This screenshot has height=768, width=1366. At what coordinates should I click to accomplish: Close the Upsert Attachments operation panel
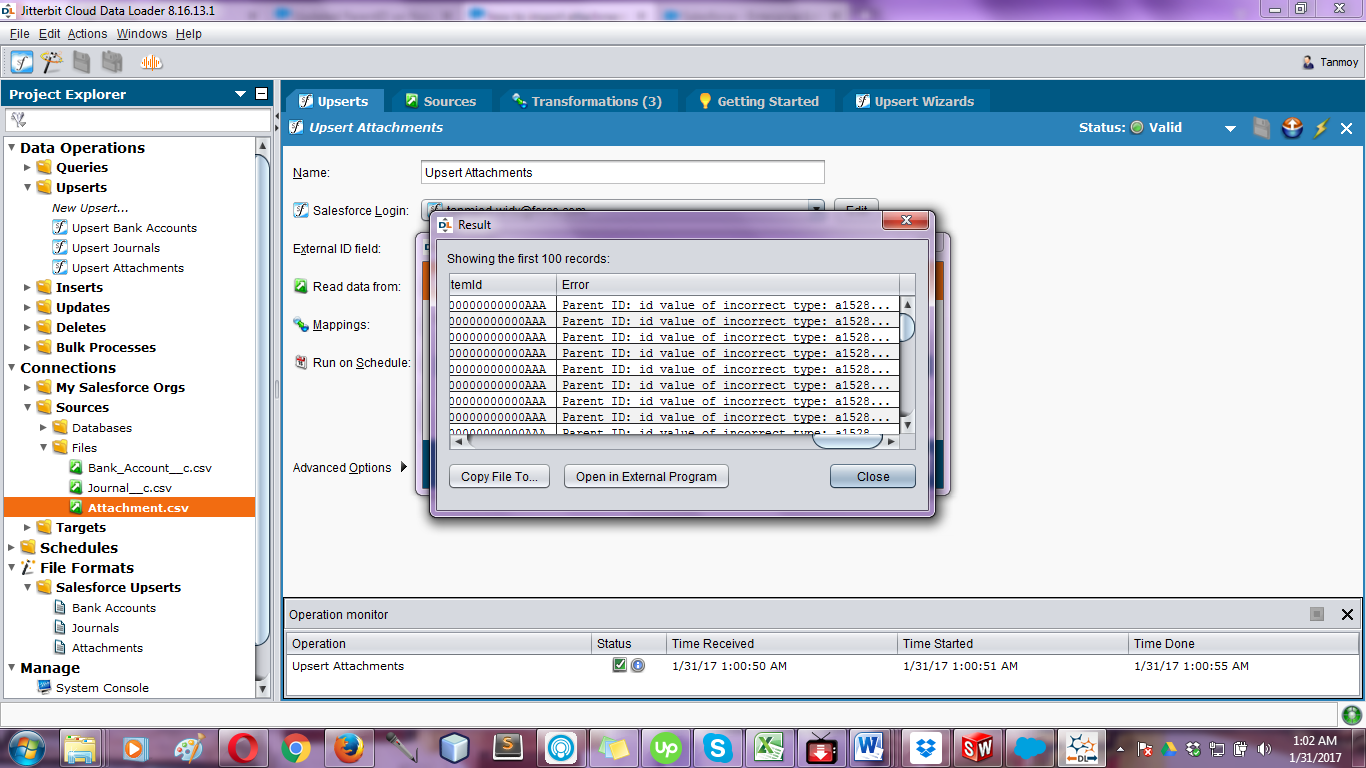tap(1347, 128)
